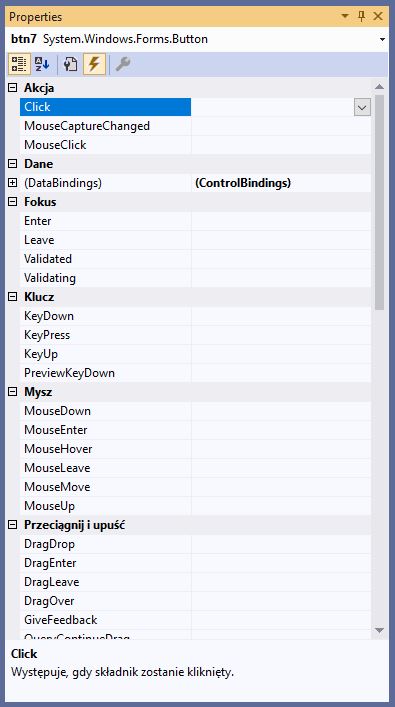This screenshot has height=707, width=395.
Task: Click the vertical scrollbar thumb
Action: [x=379, y=202]
